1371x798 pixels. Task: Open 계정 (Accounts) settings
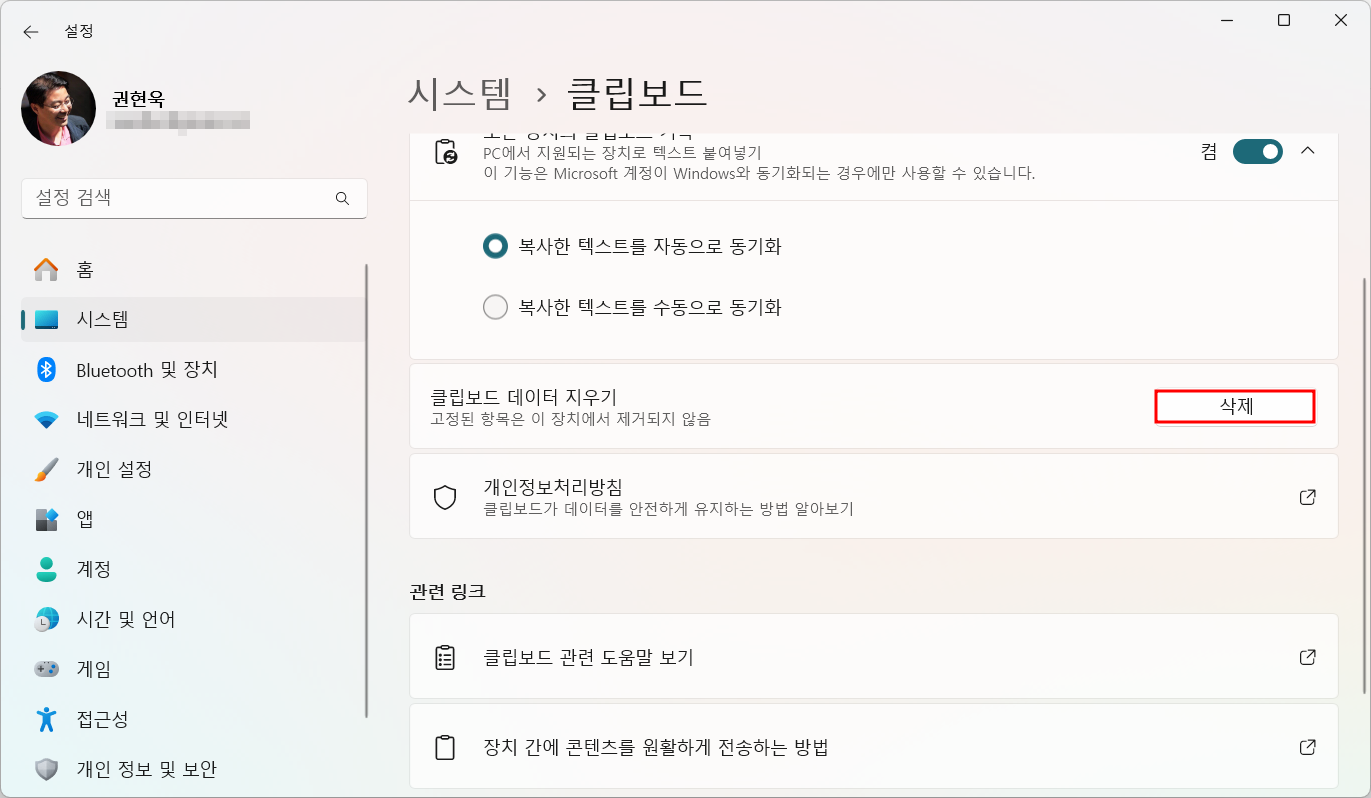(x=95, y=569)
